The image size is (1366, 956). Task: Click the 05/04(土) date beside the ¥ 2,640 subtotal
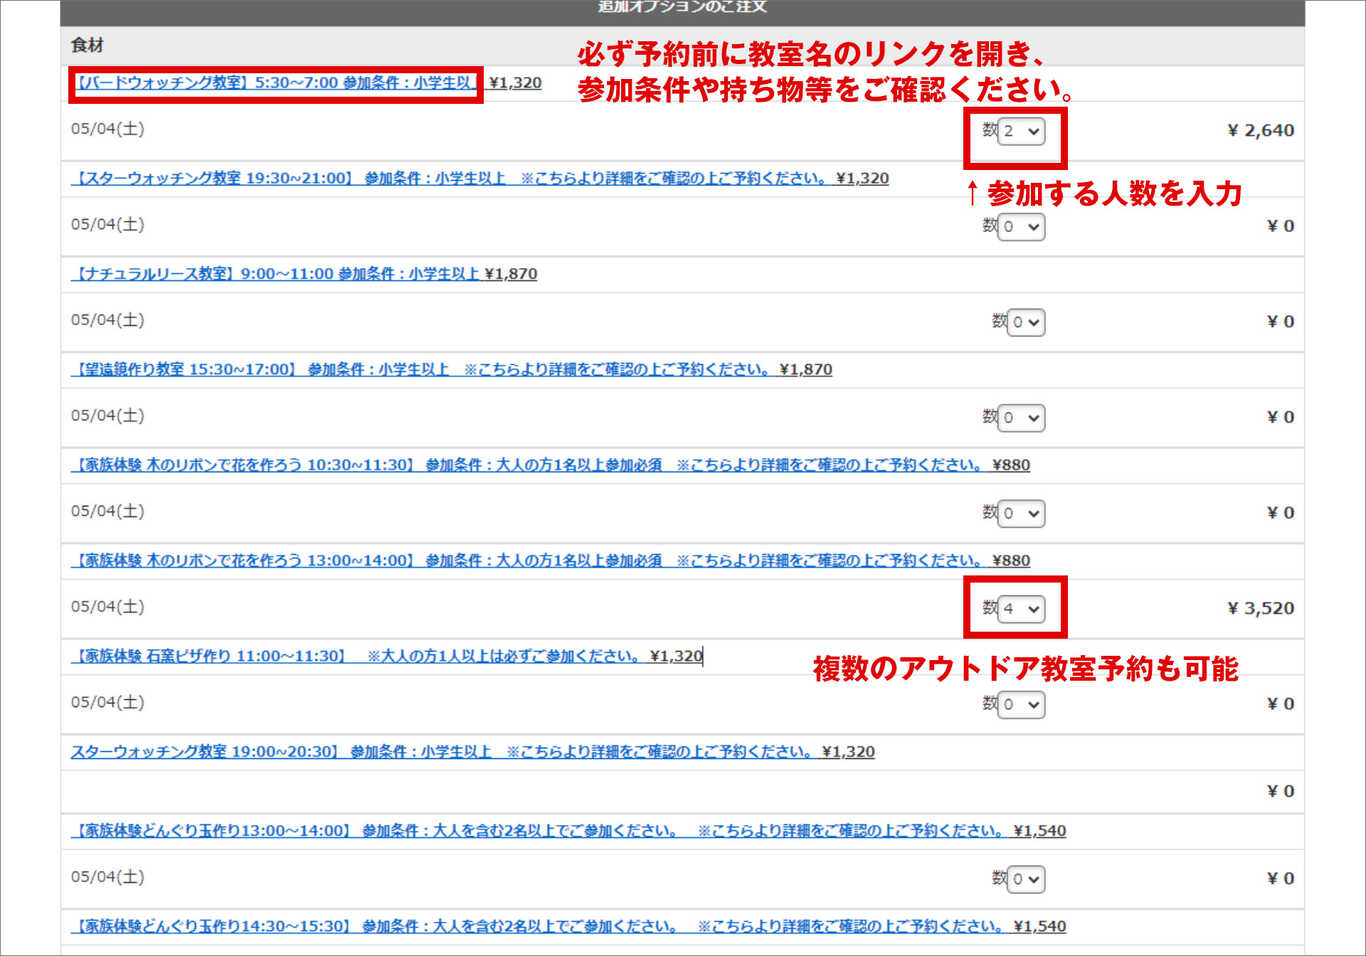pyautogui.click(x=108, y=129)
